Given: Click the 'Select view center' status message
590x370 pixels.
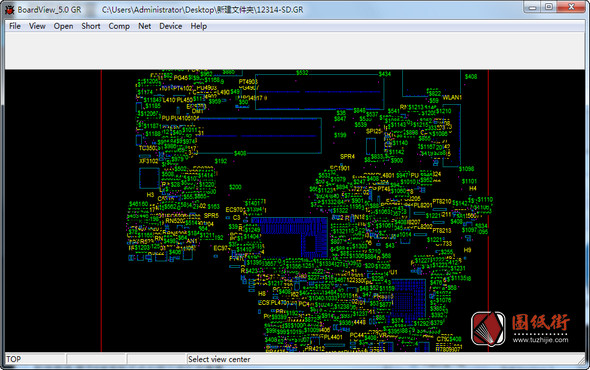Looking at the screenshot, I should [219, 359].
